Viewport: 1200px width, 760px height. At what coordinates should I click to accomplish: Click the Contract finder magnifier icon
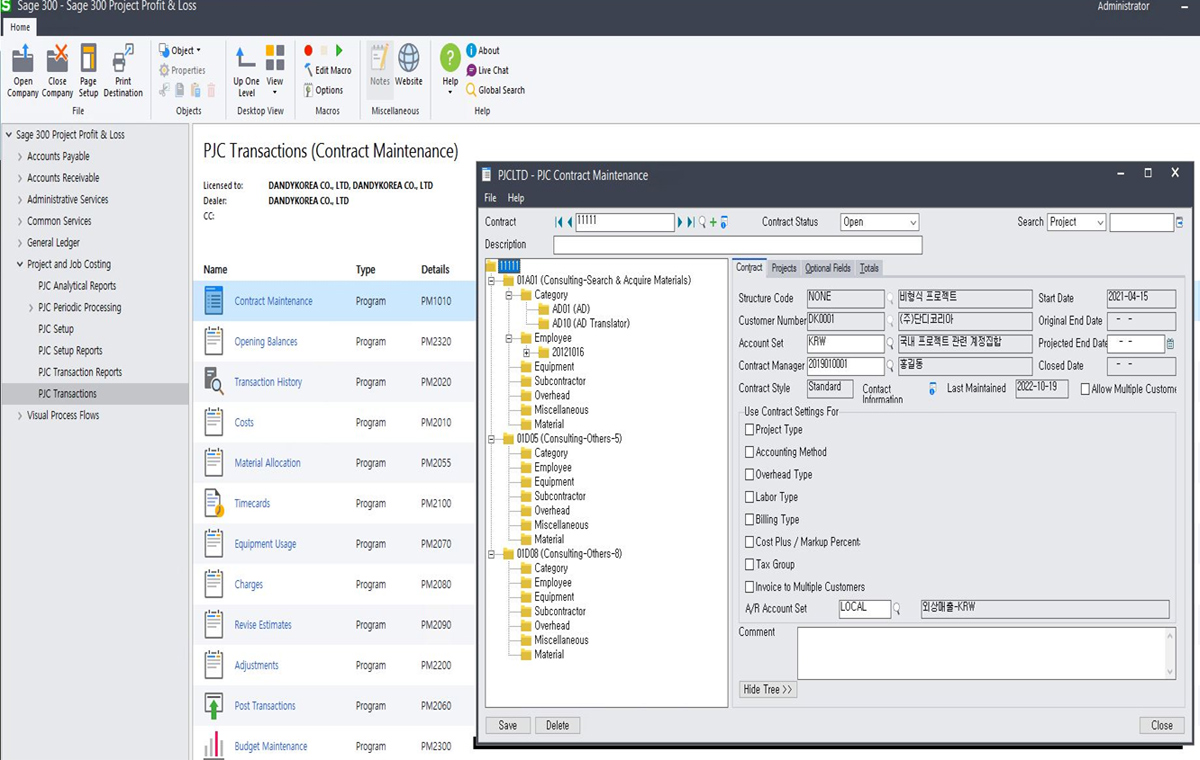tap(702, 222)
